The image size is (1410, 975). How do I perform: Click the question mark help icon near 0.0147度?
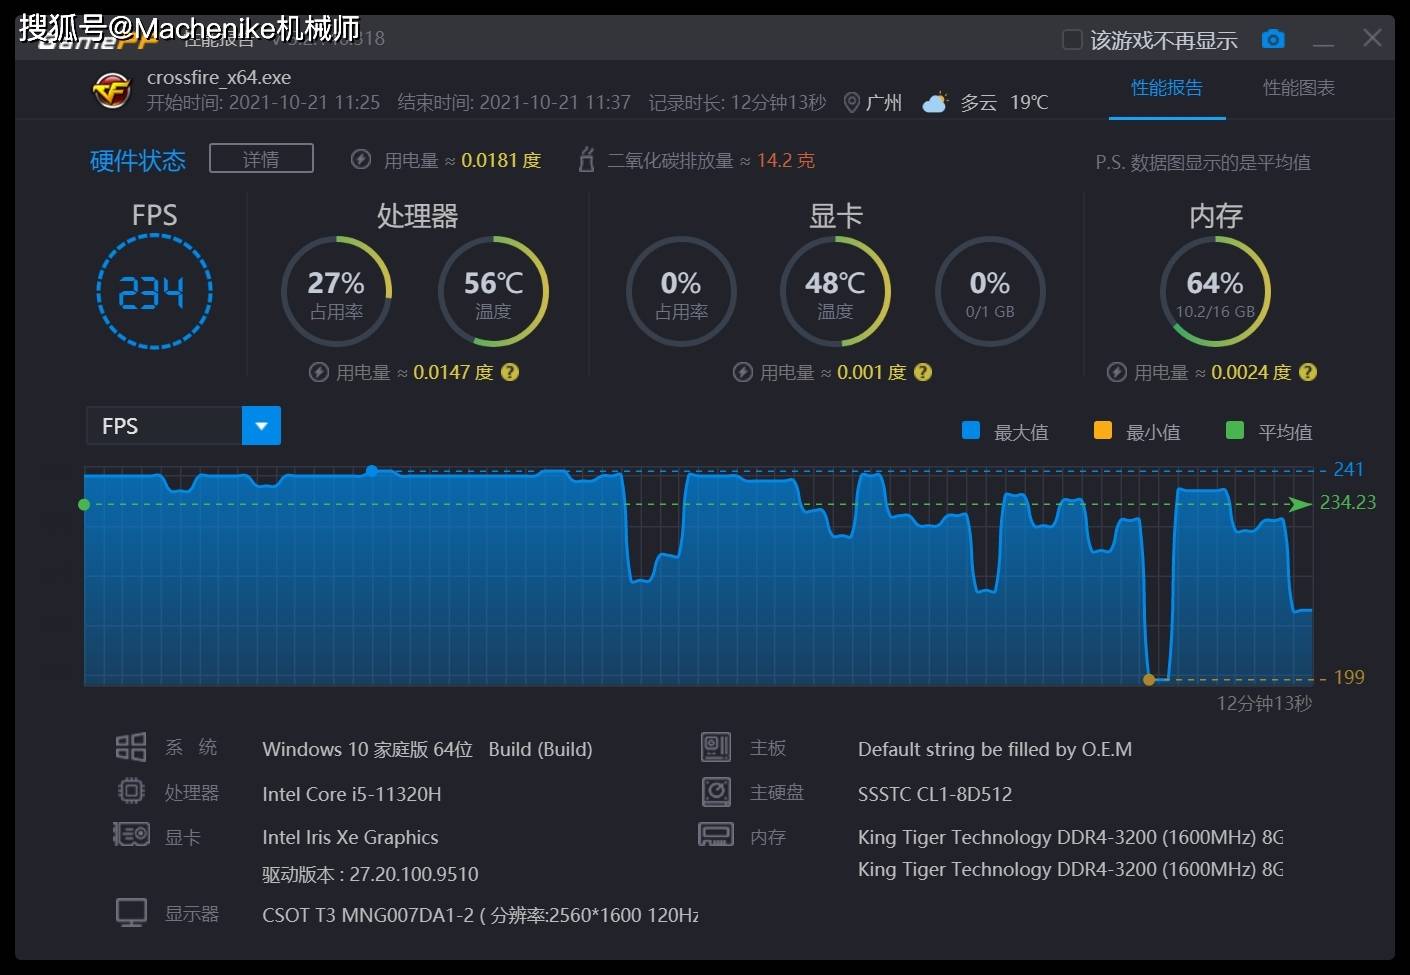pos(509,371)
